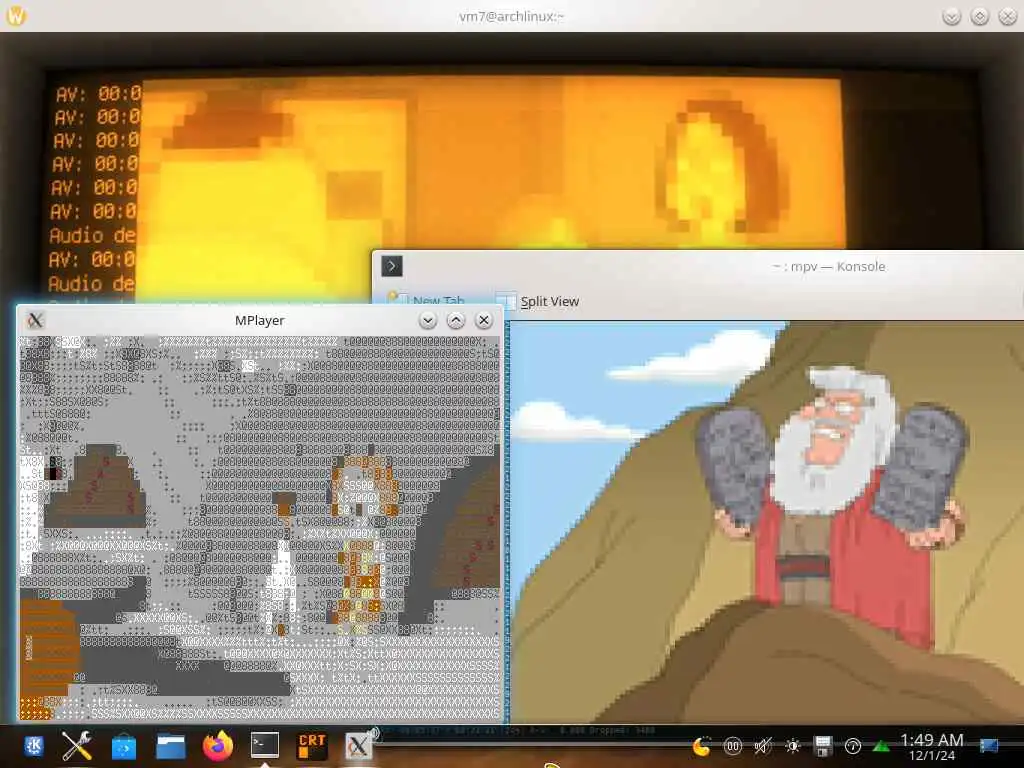Maximize the MPlayer window
The height and width of the screenshot is (768, 1024).
click(456, 320)
